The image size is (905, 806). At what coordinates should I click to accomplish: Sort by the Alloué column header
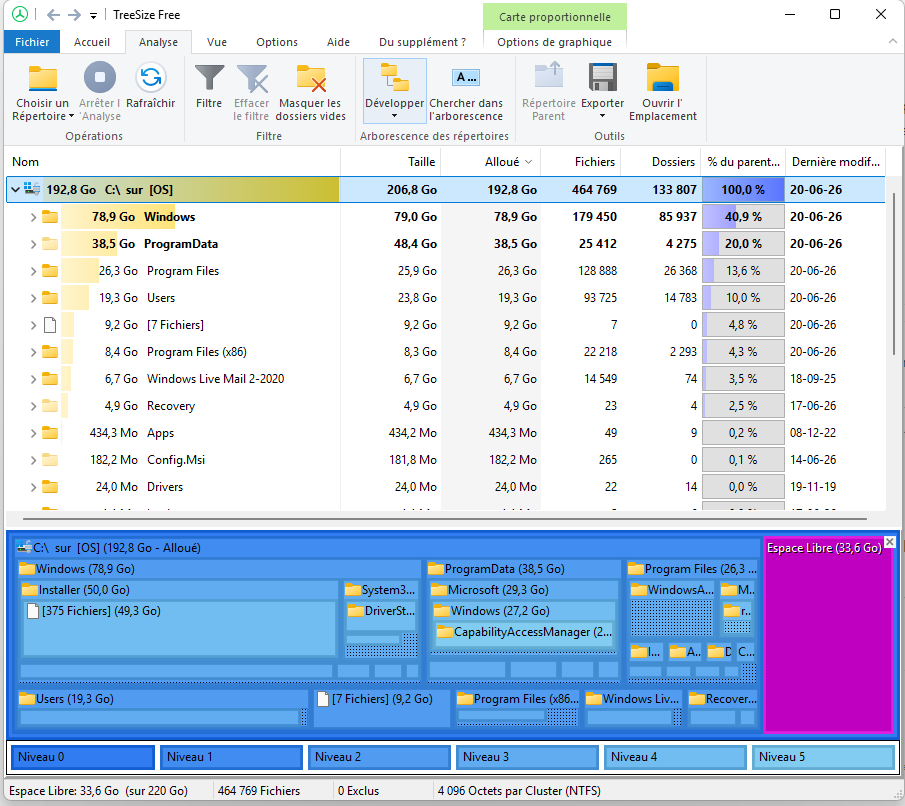pyautogui.click(x=491, y=162)
